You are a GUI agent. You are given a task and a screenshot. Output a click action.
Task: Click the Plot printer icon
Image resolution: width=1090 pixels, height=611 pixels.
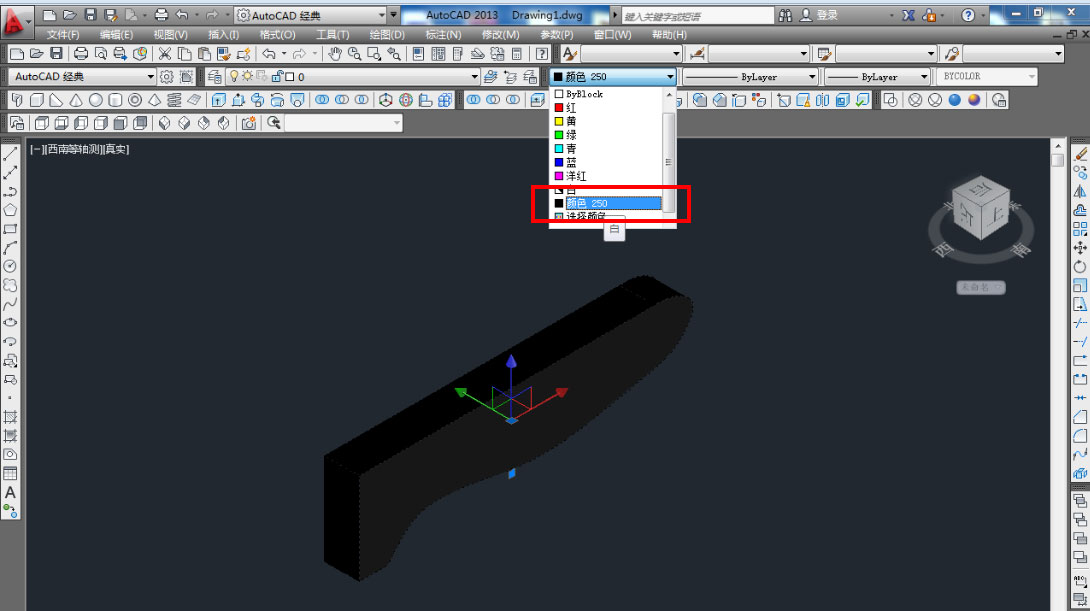(x=81, y=54)
